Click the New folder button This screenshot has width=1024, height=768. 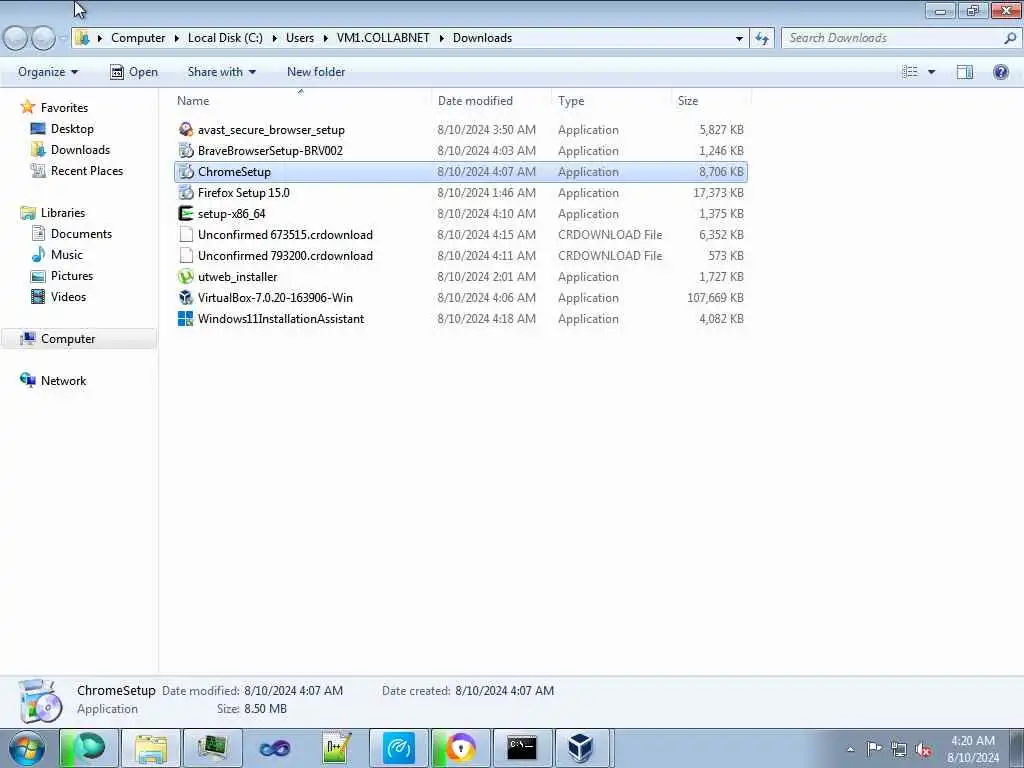click(x=316, y=72)
